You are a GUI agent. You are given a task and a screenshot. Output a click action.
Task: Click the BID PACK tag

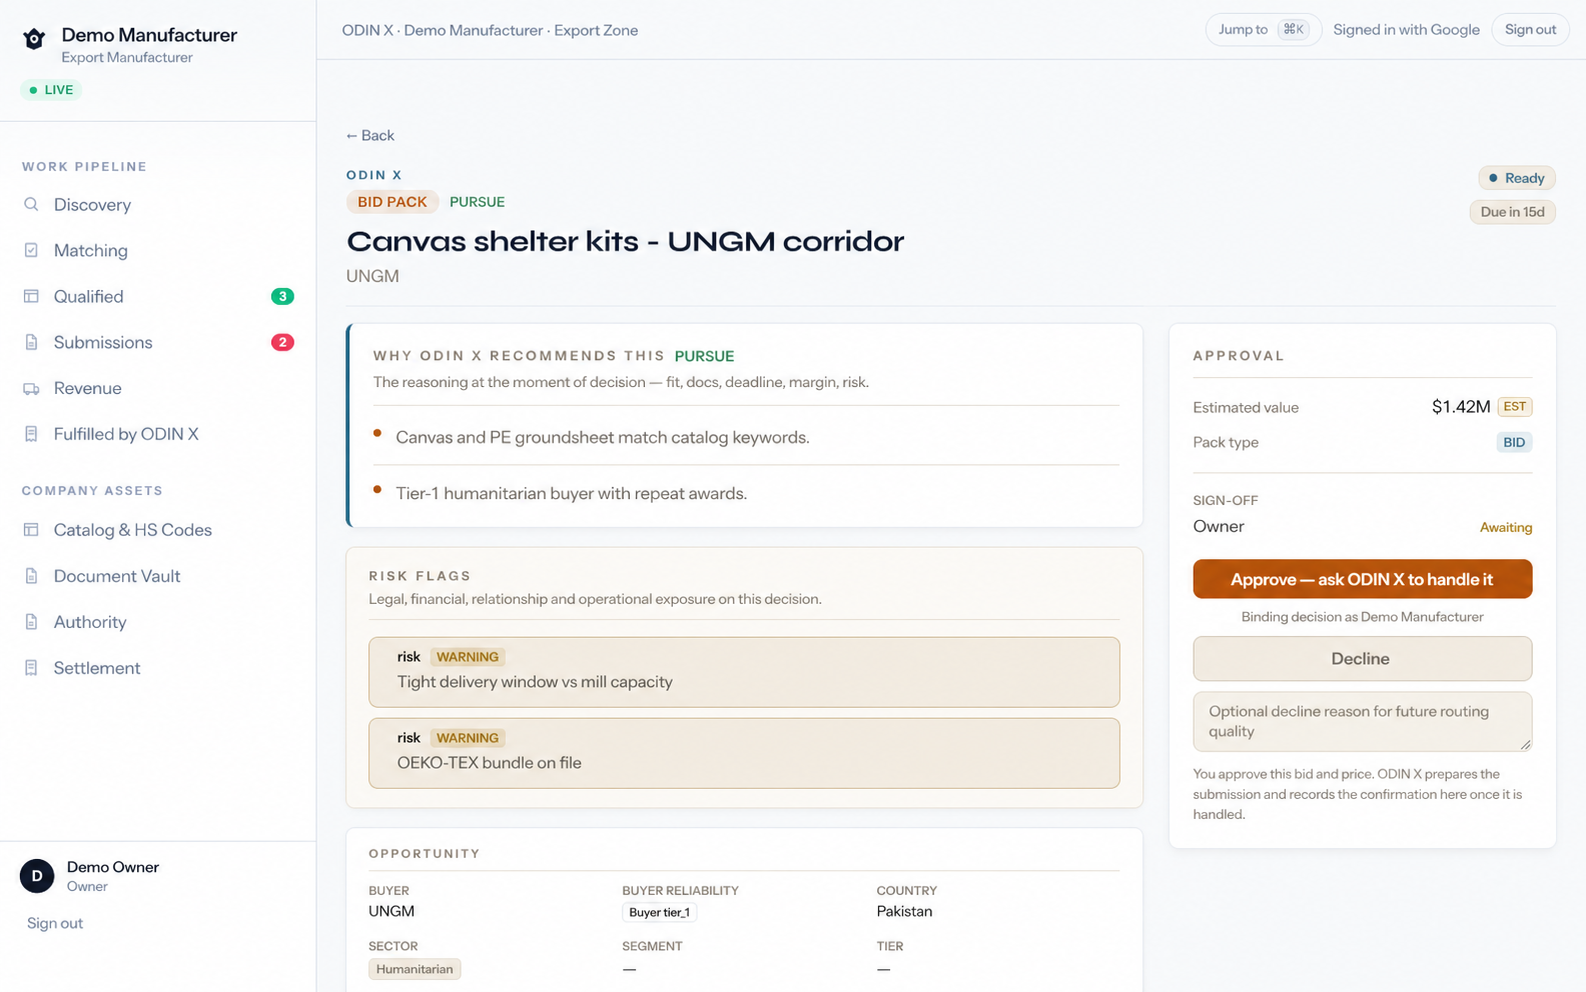point(392,202)
